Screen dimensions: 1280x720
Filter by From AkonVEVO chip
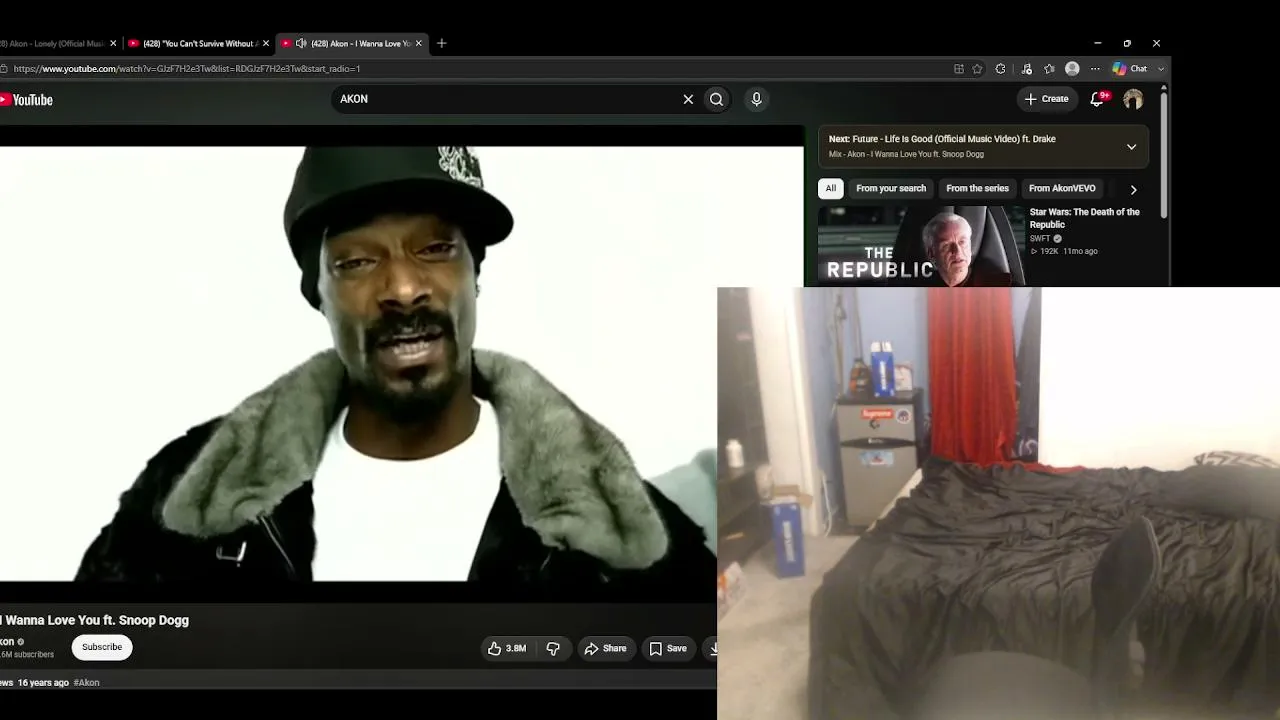[x=1062, y=188]
